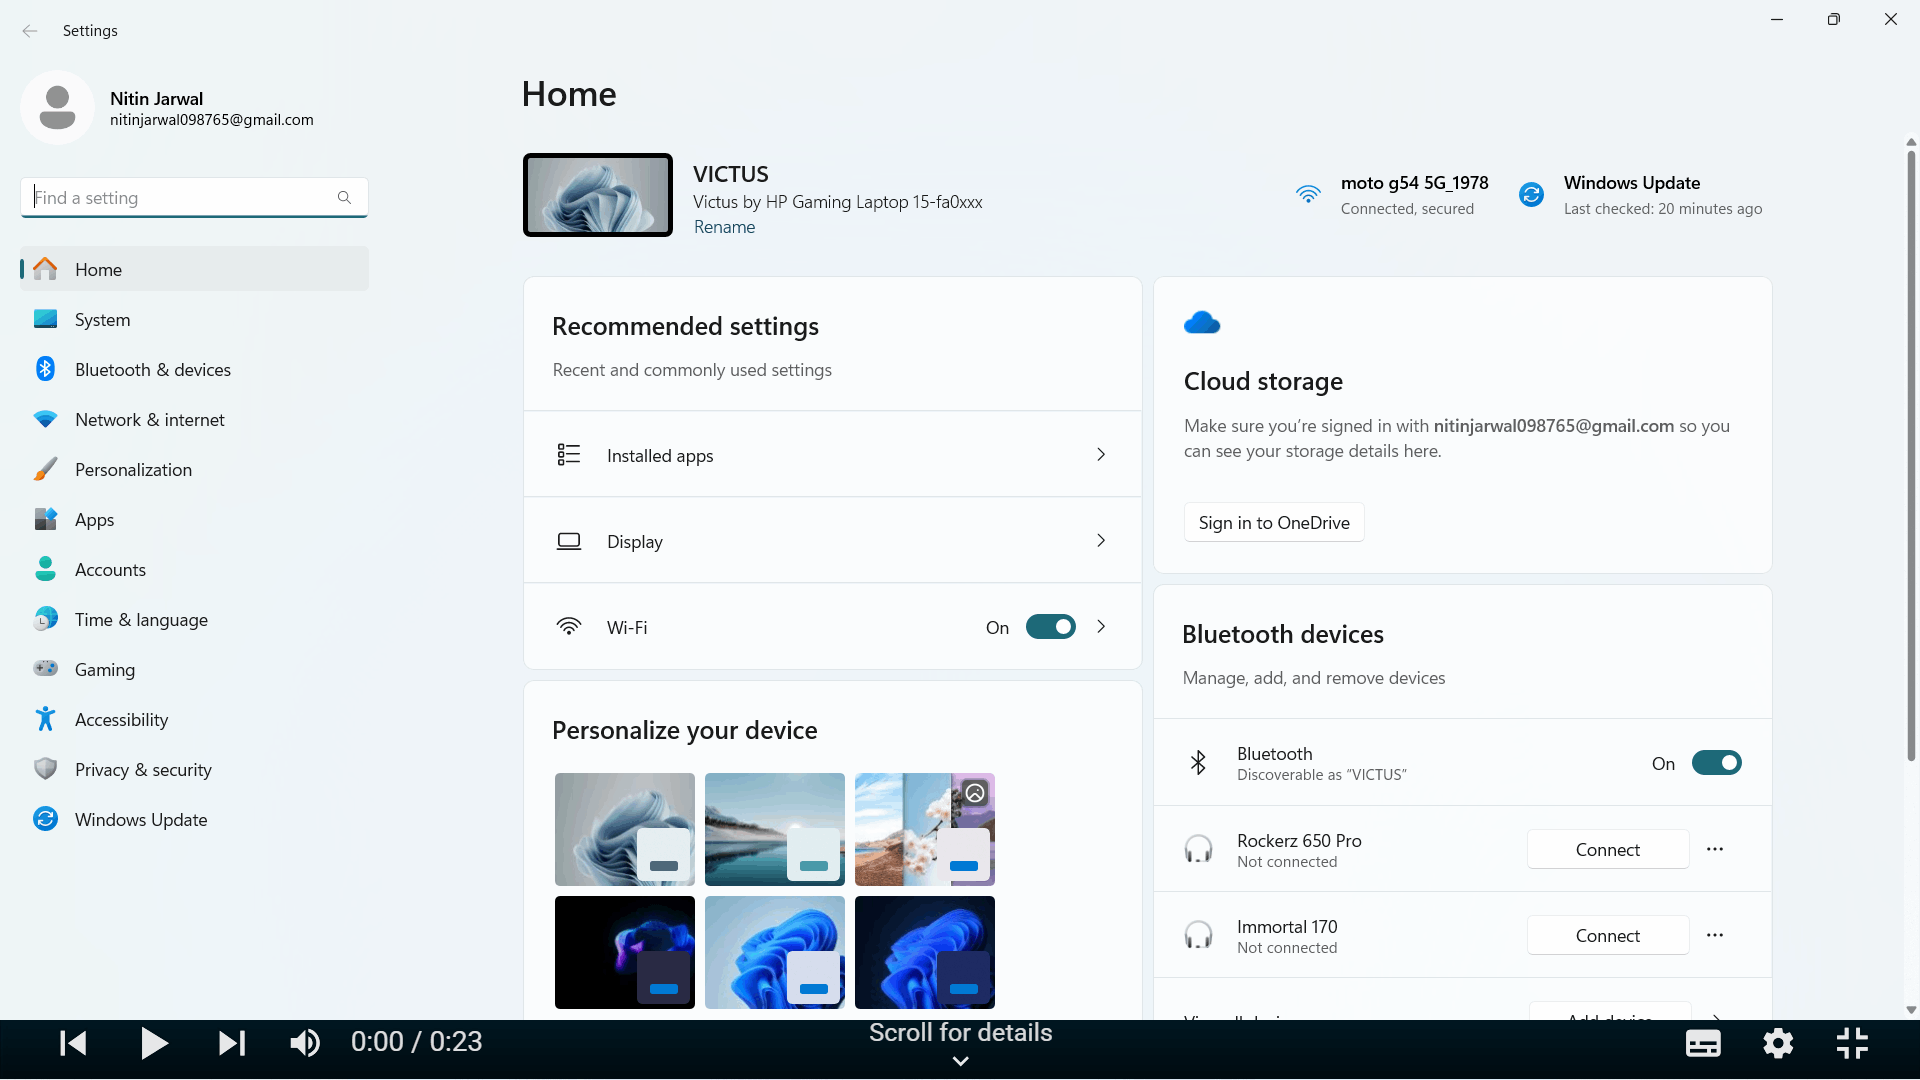Click Rename link under VICTUS

[724, 227]
